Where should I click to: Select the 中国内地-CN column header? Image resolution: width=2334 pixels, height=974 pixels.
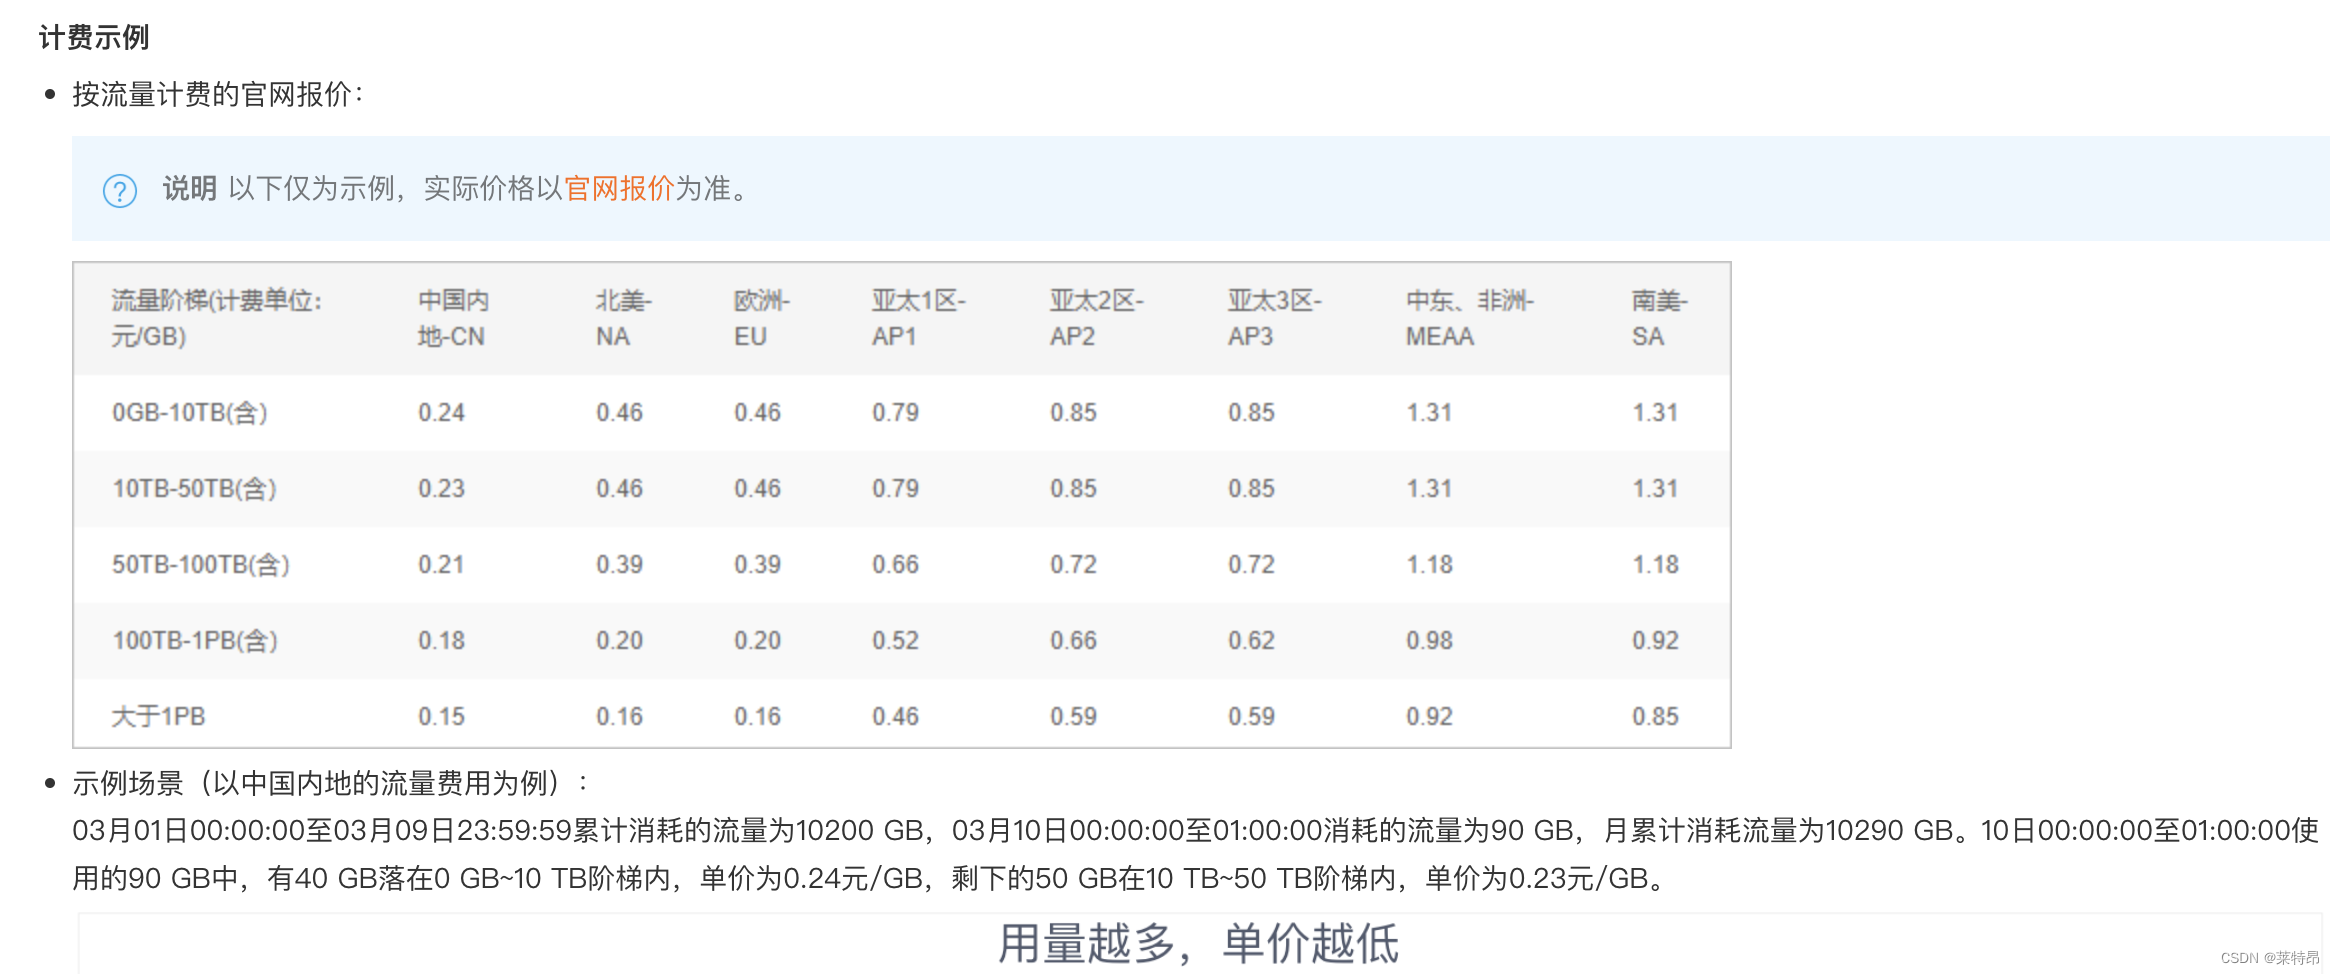click(x=453, y=318)
